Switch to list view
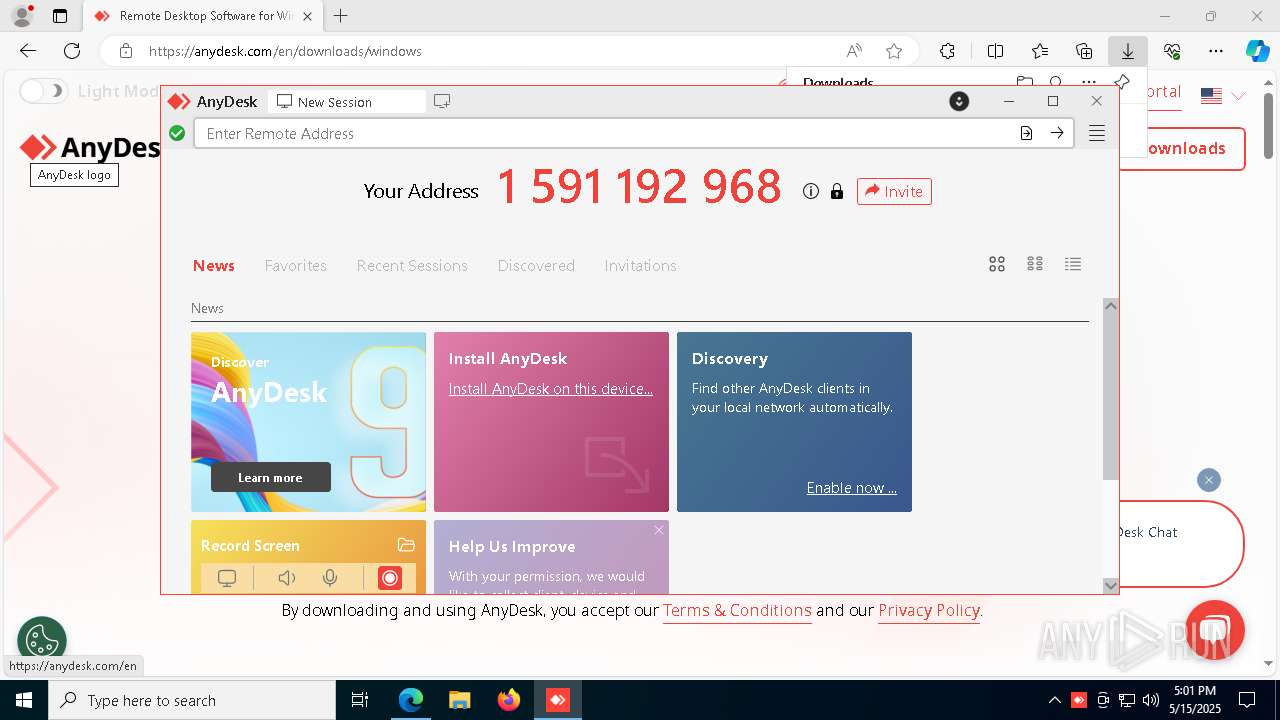The width and height of the screenshot is (1280, 720). pos(1073,264)
